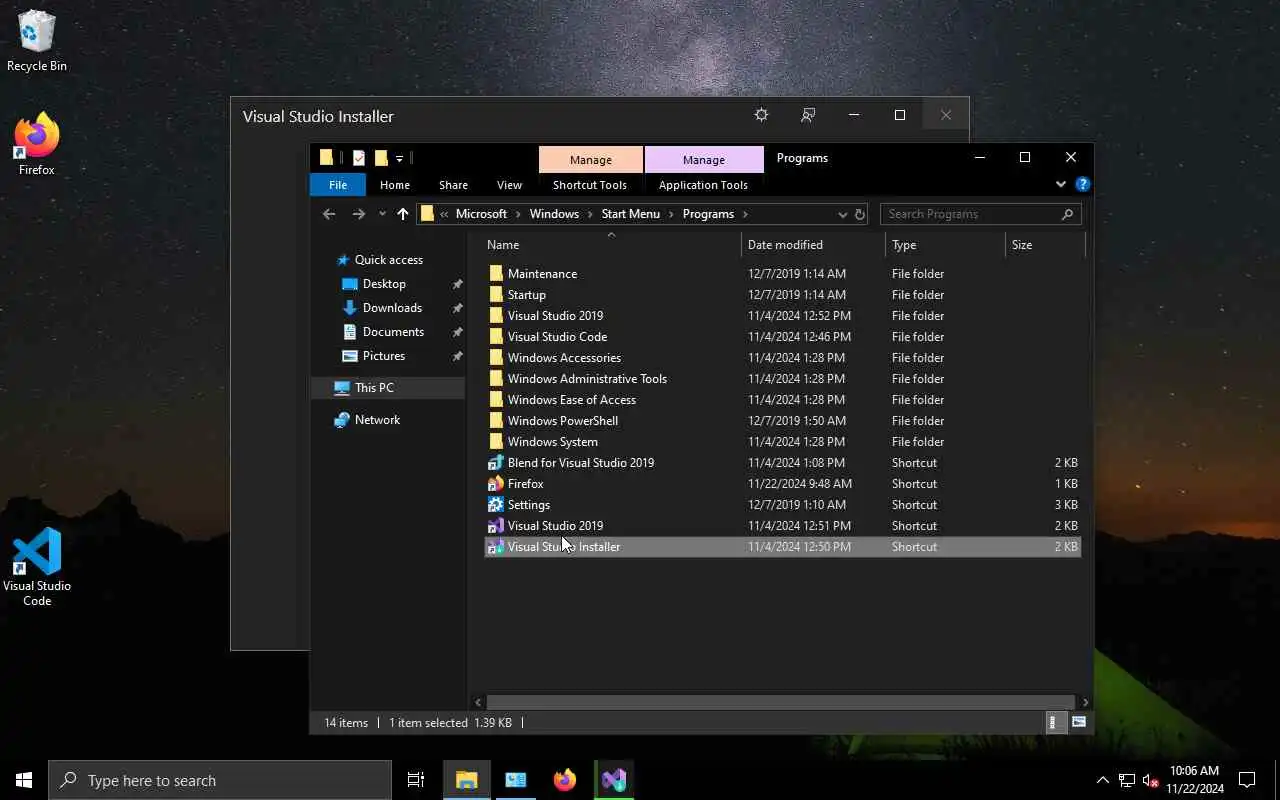Refresh the Programs folder view

click(859, 214)
